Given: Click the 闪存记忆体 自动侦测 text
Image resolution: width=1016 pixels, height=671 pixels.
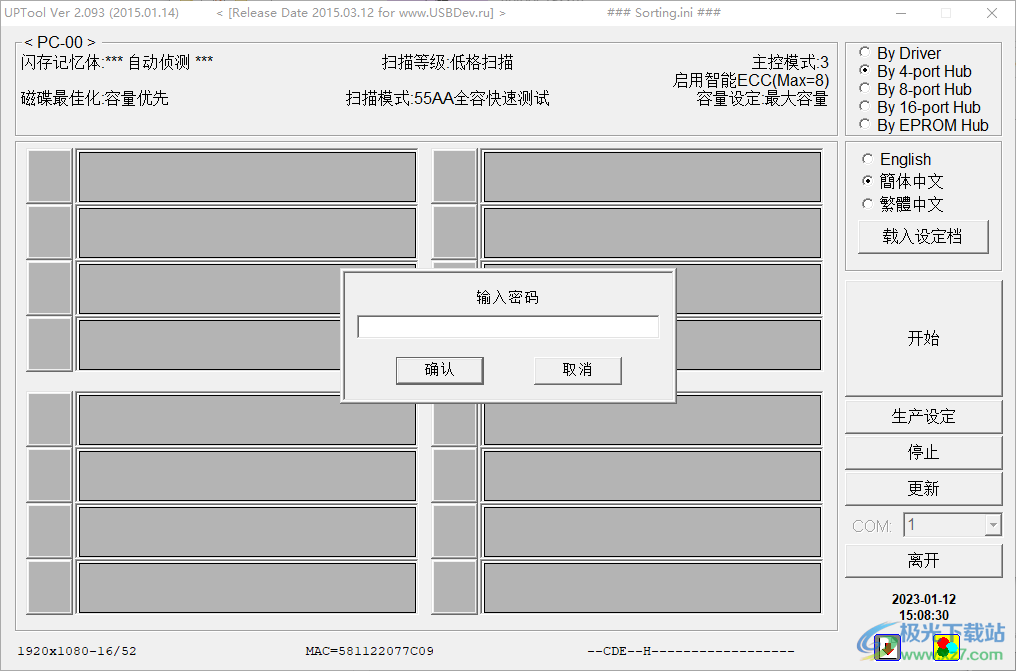Looking at the screenshot, I should [117, 62].
